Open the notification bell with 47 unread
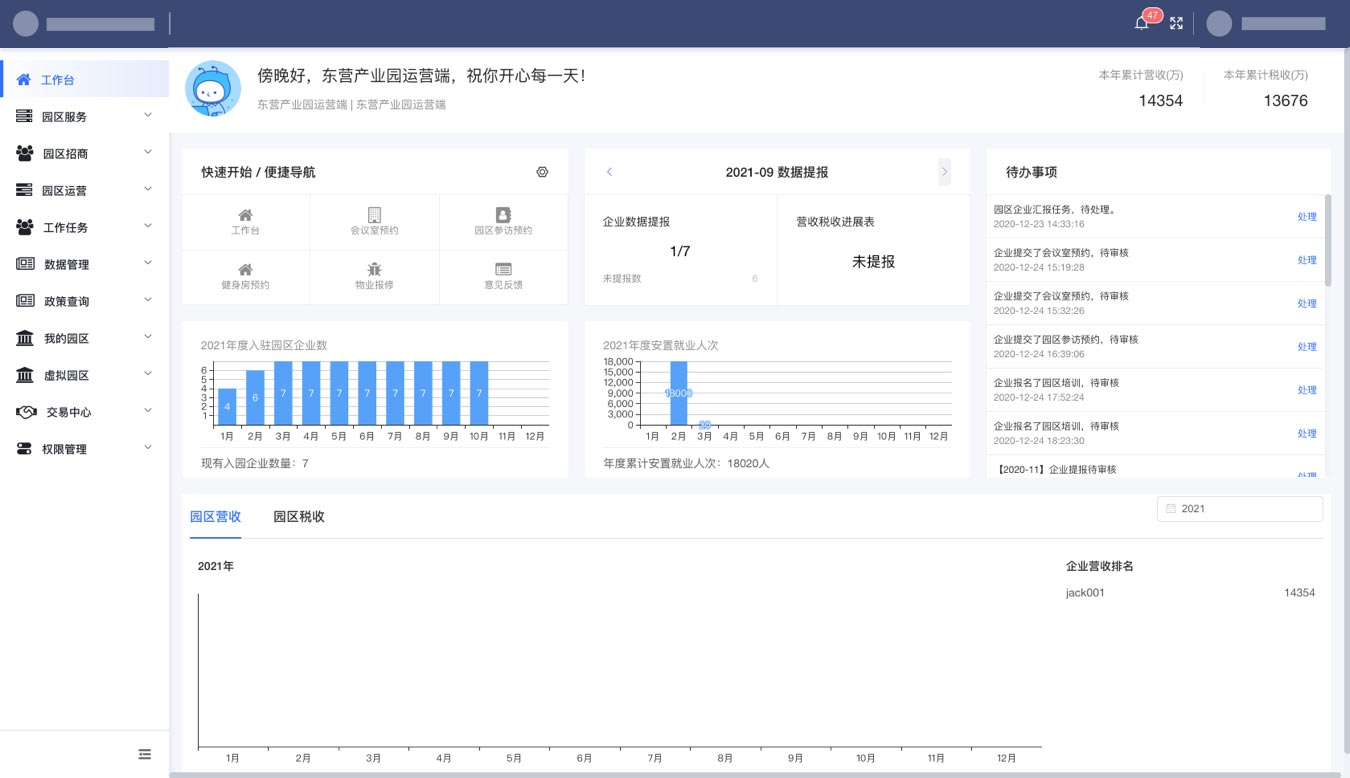 point(1141,23)
